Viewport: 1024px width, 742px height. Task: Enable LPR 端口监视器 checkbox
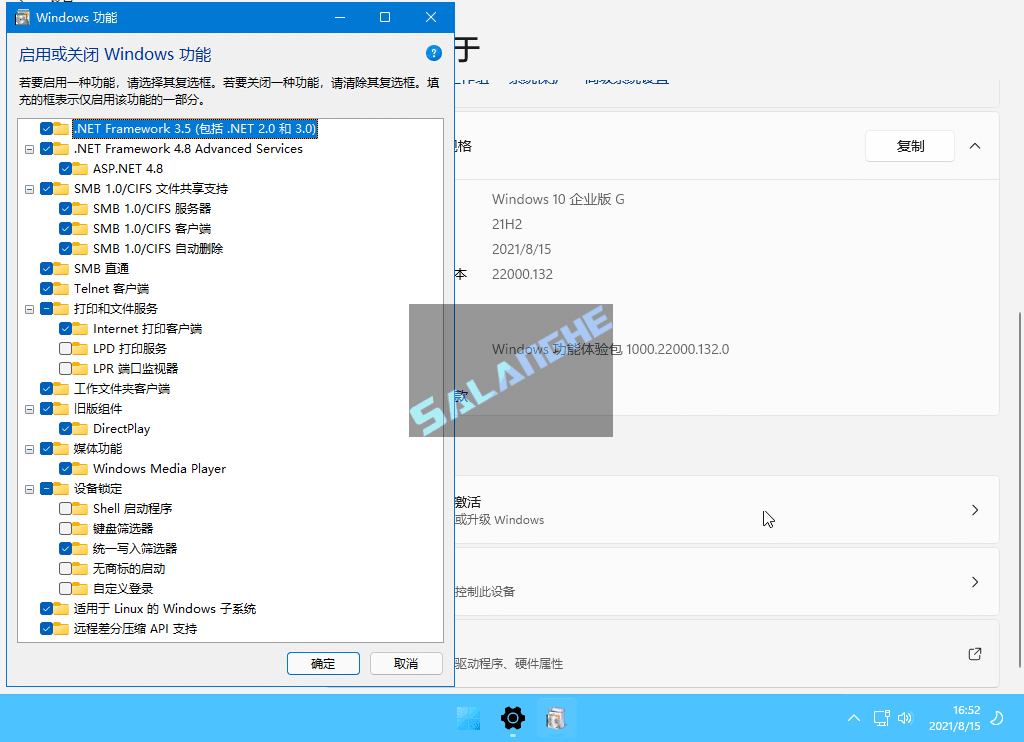point(65,368)
